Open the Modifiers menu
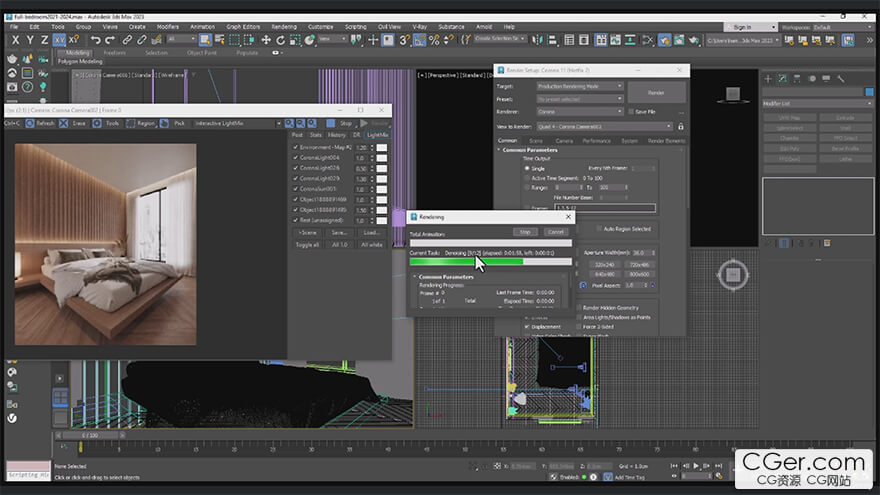The width and height of the screenshot is (880, 495). (x=167, y=27)
